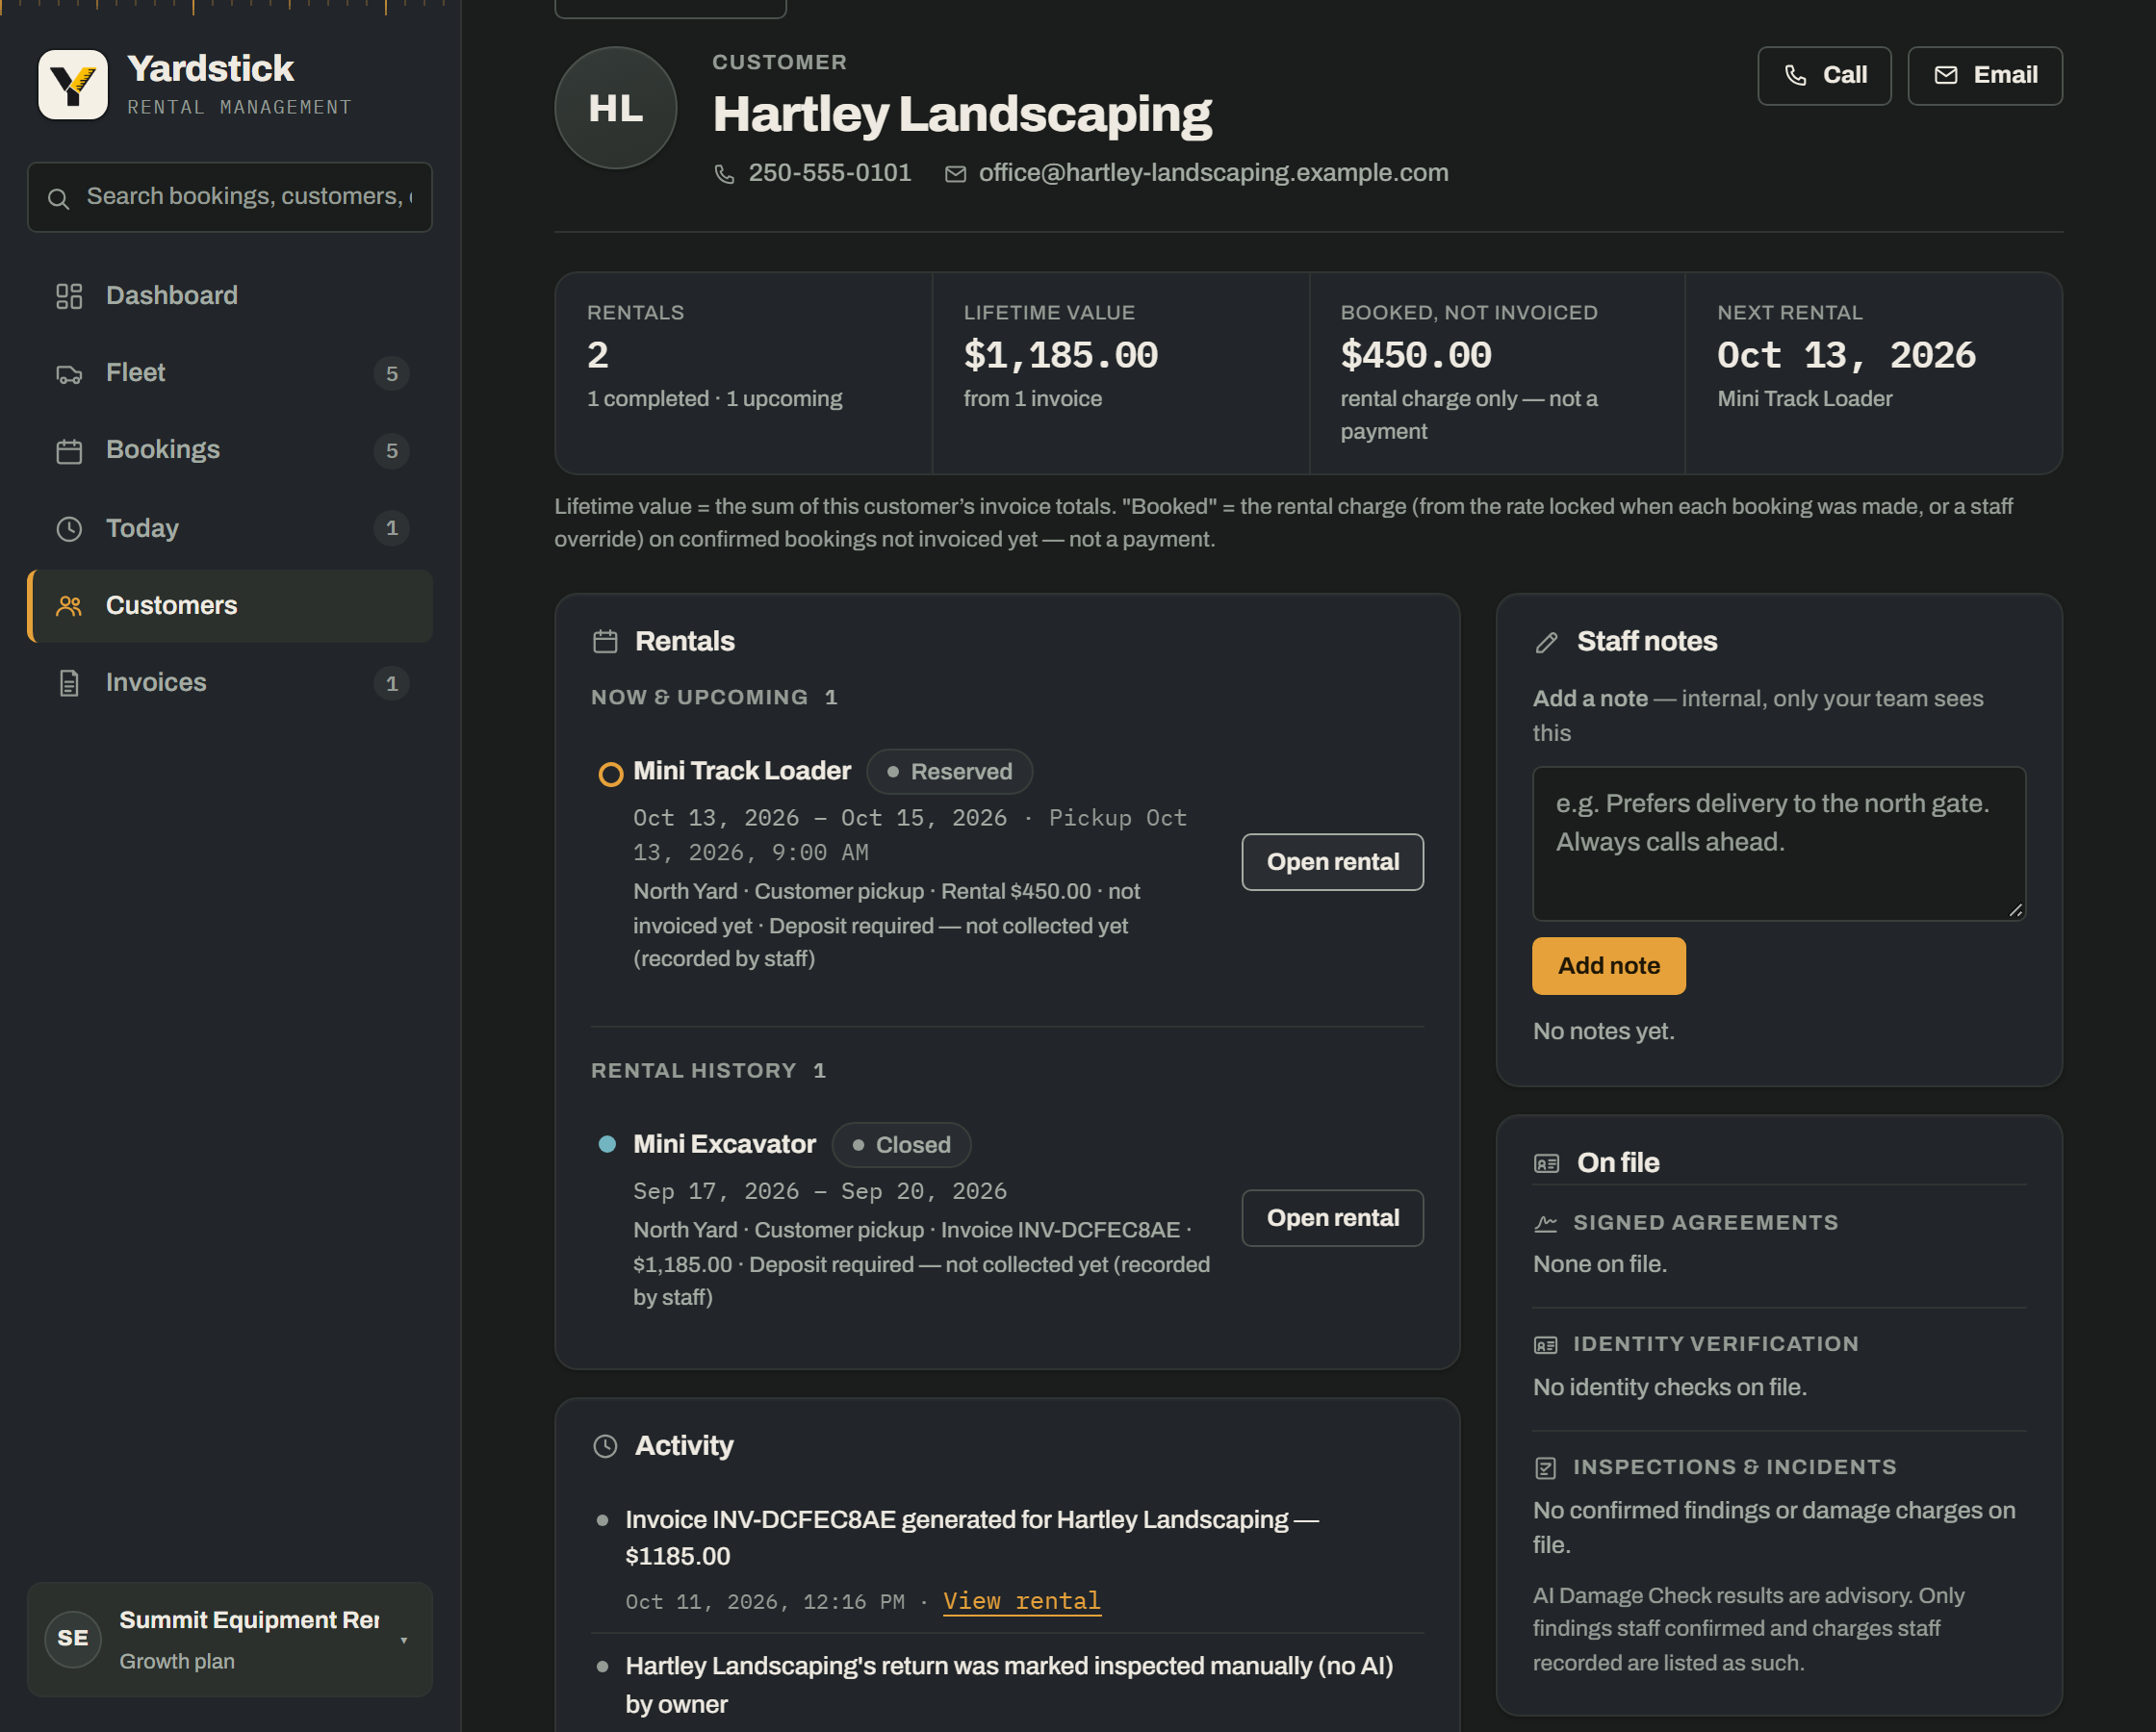Click the pencil icon next to Staff notes
The image size is (2156, 1732).
point(1546,642)
